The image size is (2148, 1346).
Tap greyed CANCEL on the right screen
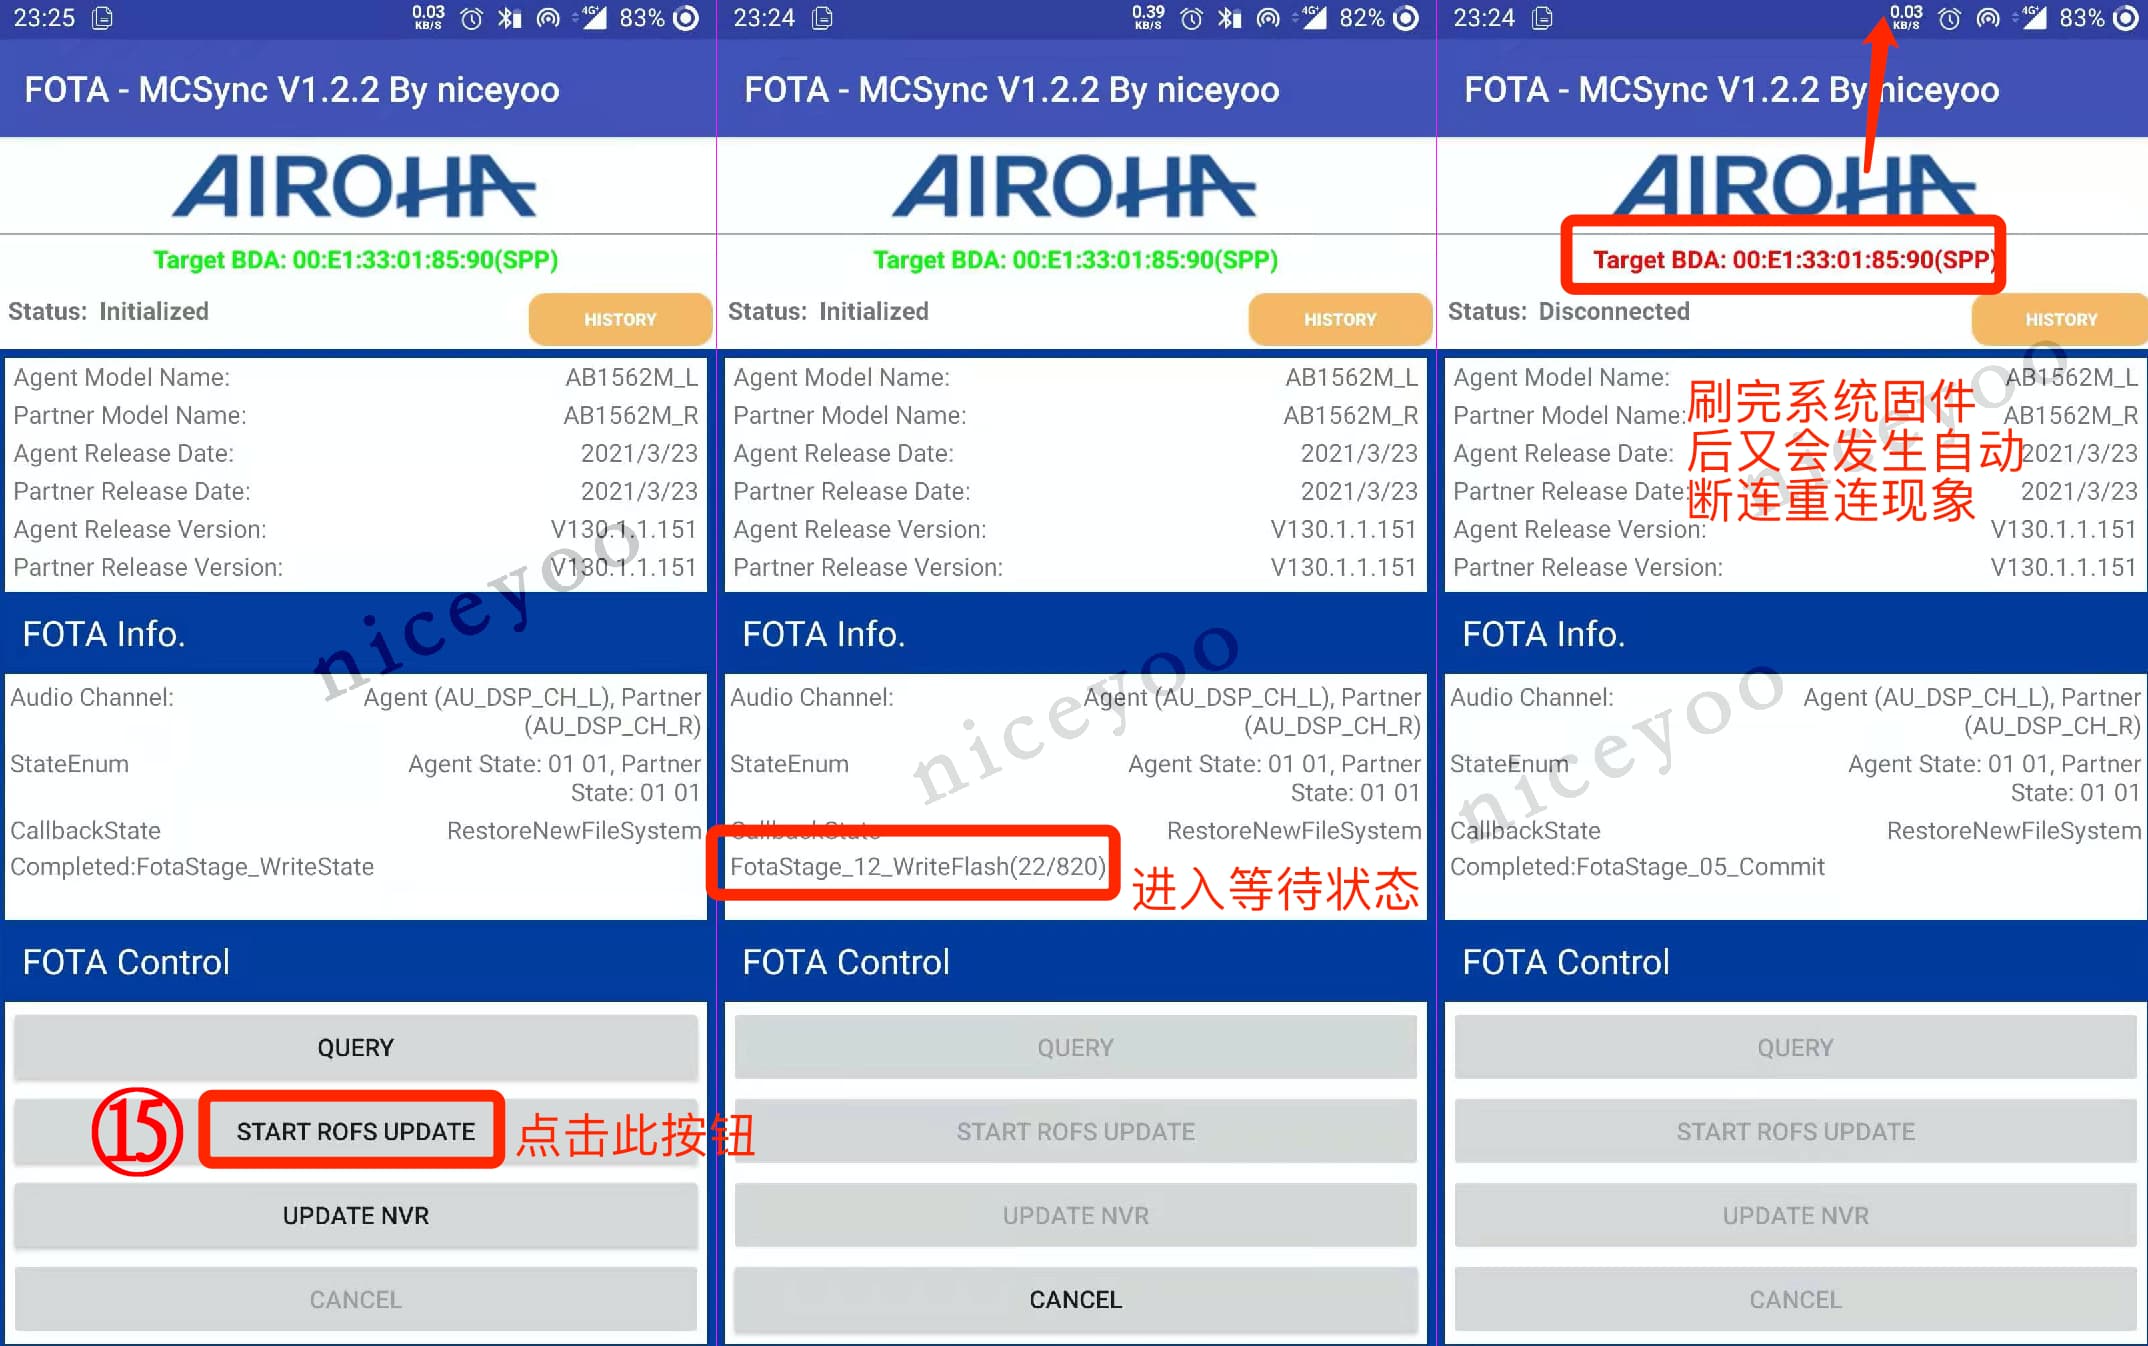(x=1796, y=1299)
